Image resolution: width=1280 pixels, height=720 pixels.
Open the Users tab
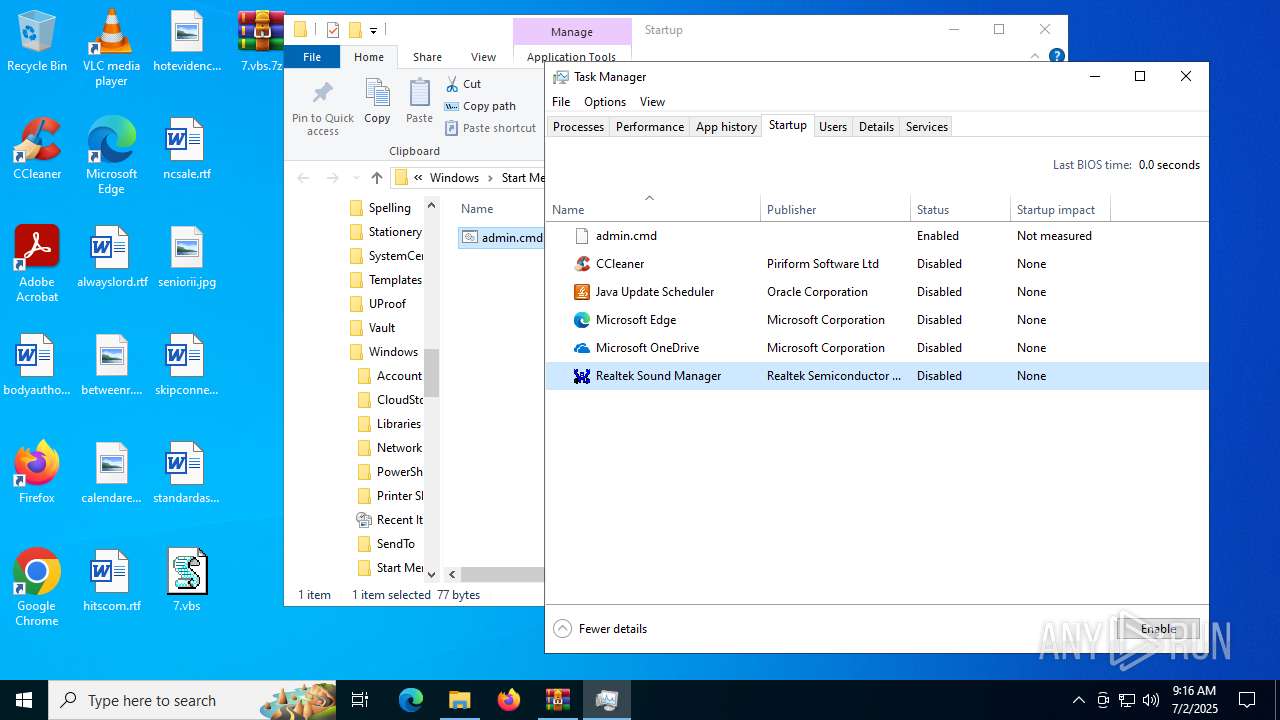click(833, 127)
